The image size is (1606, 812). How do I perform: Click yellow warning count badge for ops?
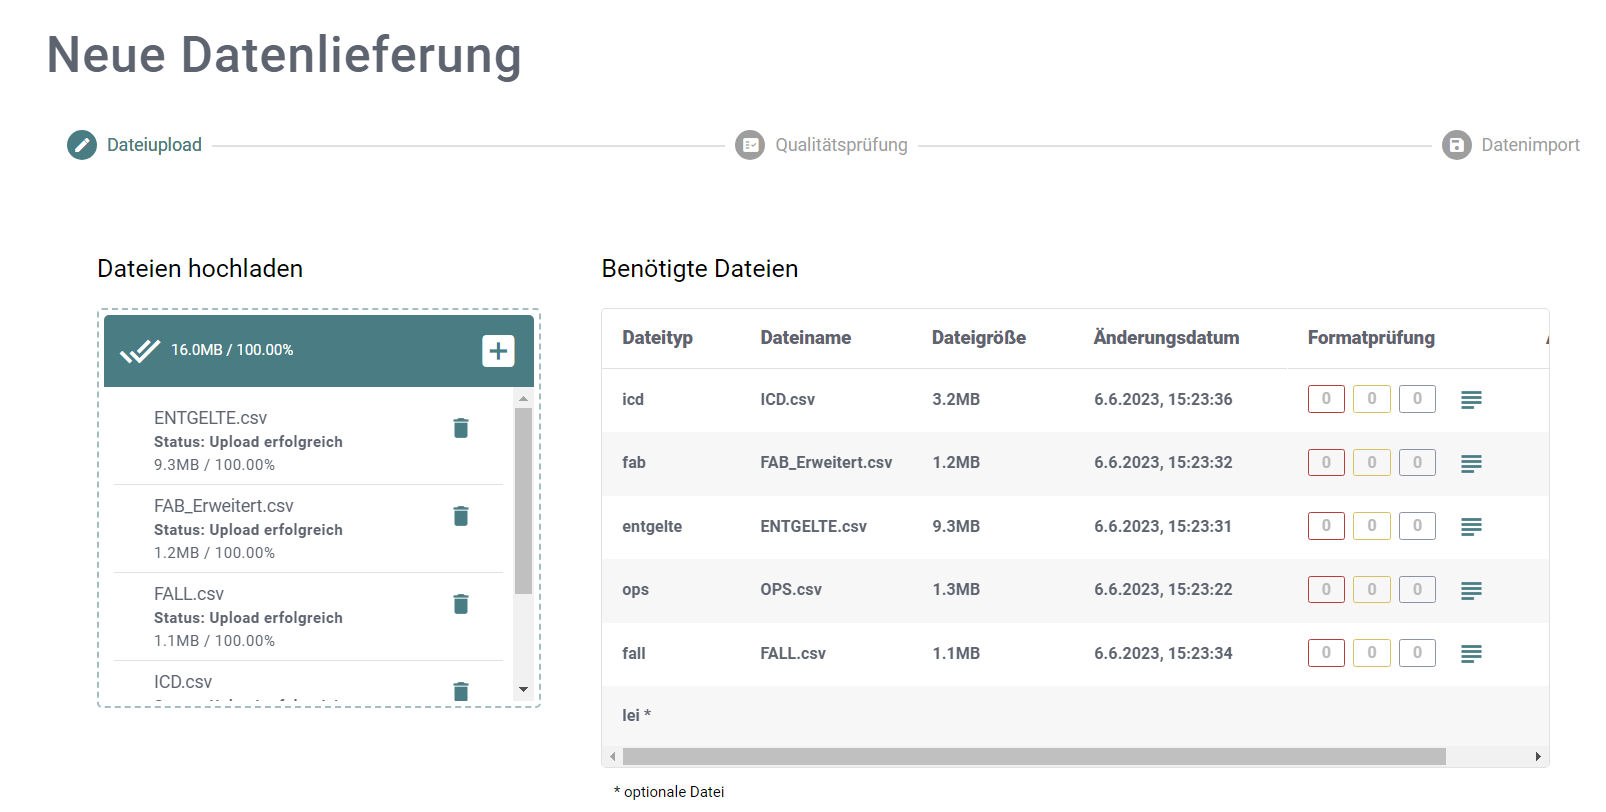tap(1371, 590)
